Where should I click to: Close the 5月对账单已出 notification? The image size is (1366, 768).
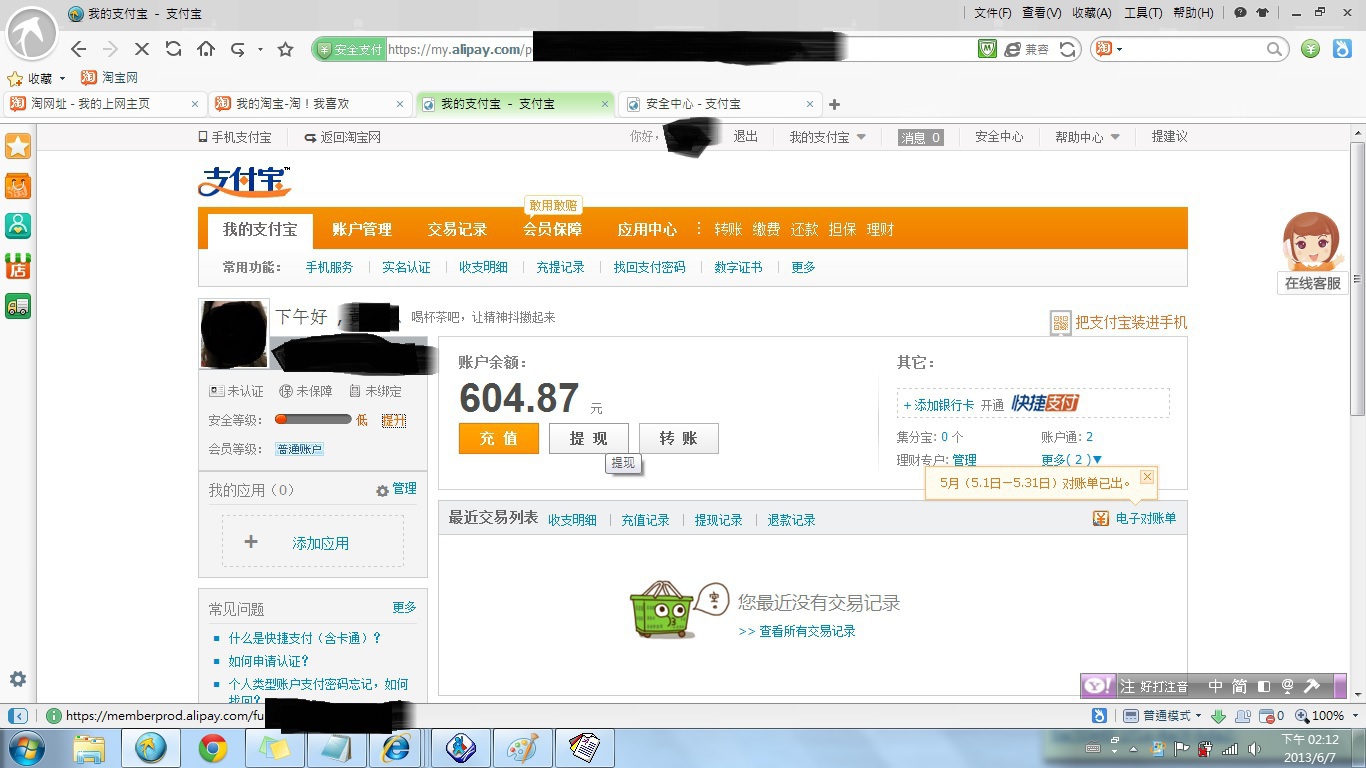pyautogui.click(x=1147, y=477)
